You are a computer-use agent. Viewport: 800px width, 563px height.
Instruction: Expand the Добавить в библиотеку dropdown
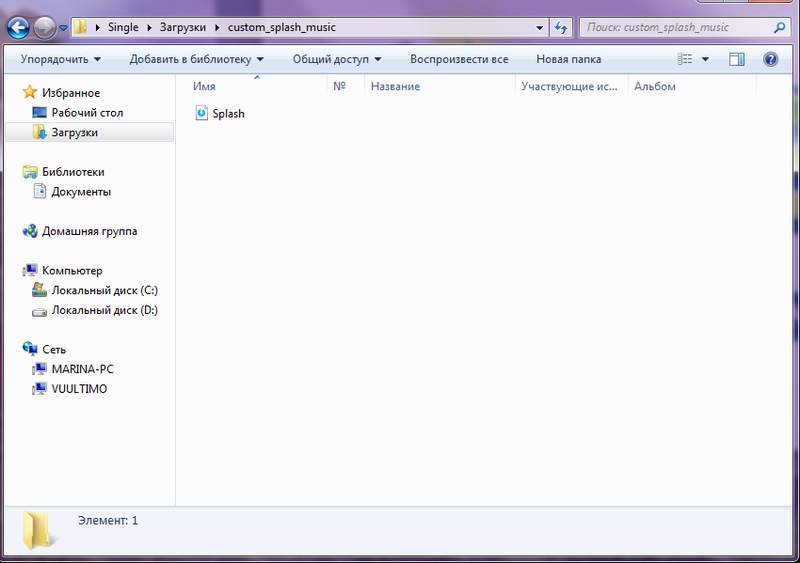click(196, 60)
